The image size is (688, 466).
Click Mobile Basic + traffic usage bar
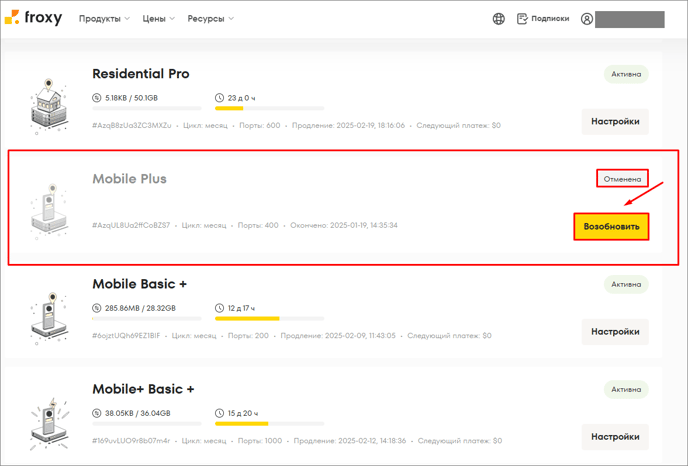coord(147,319)
